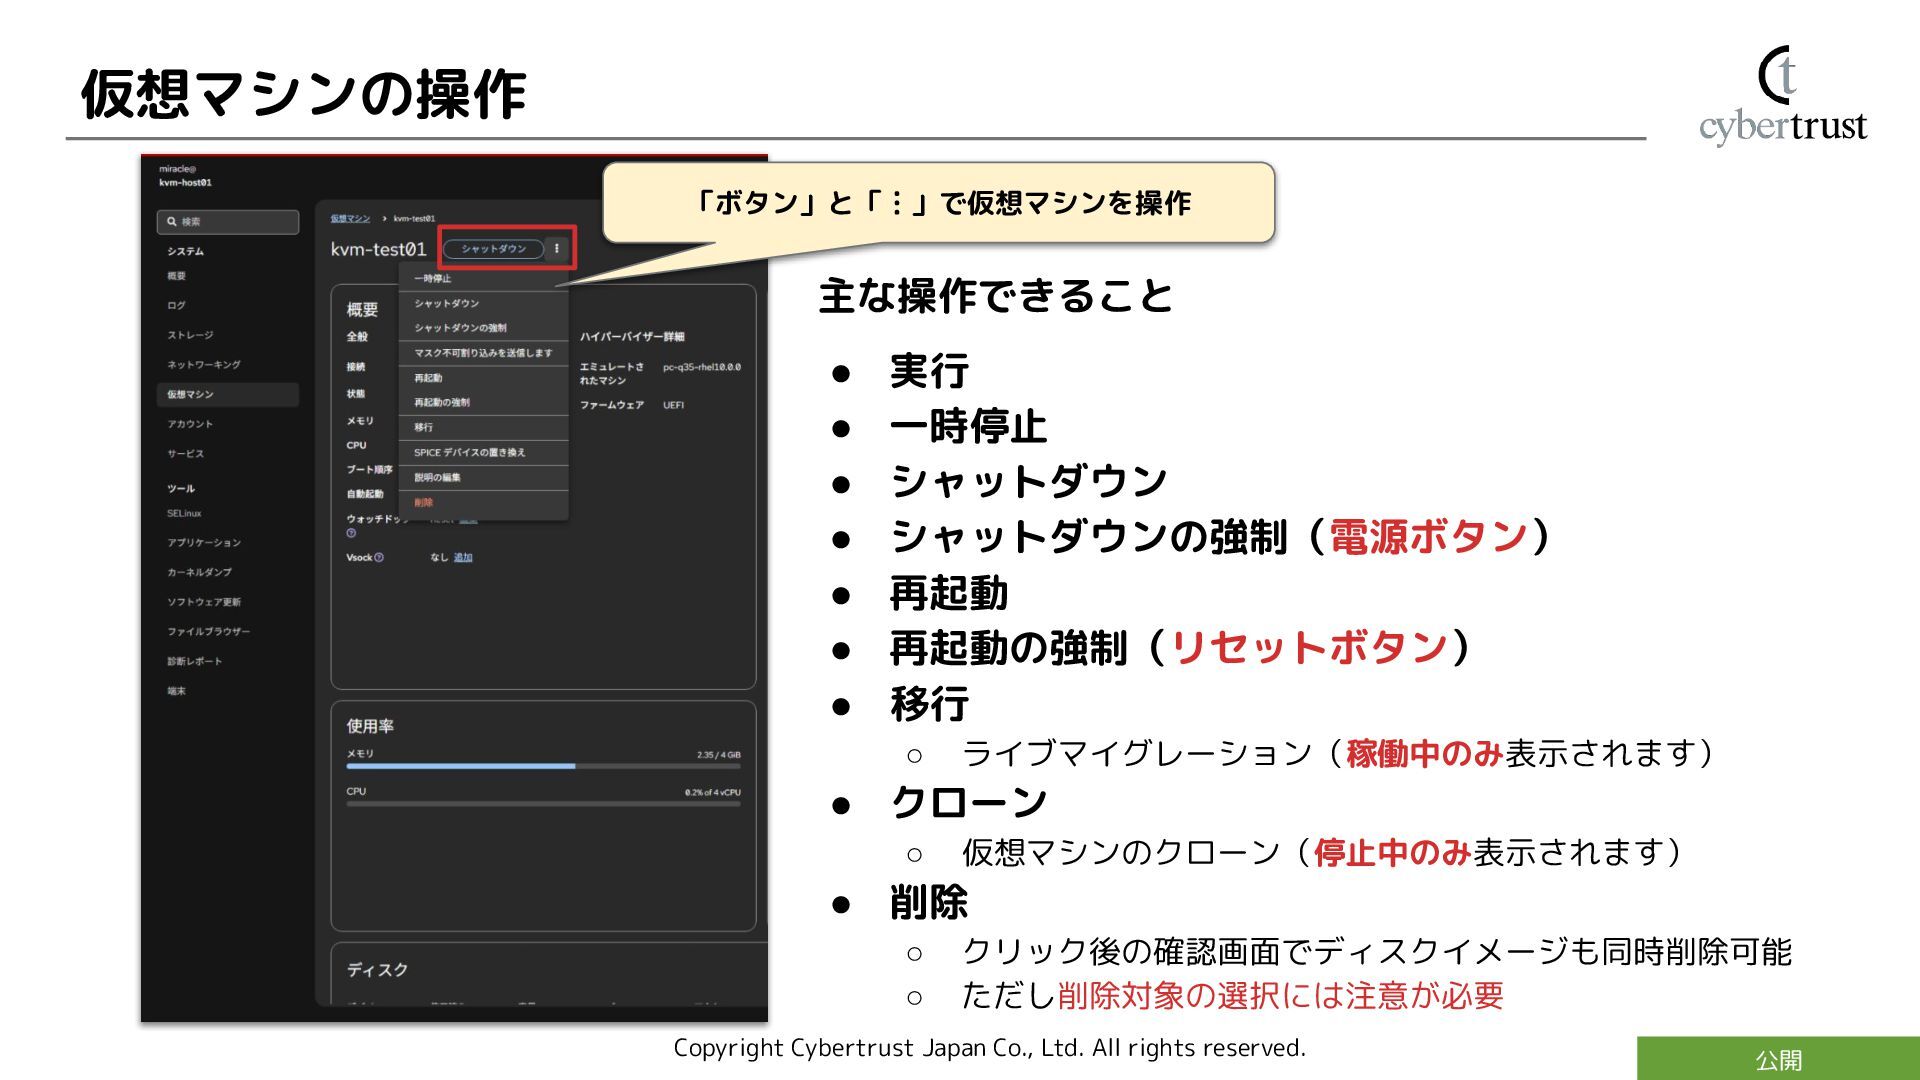Select 一時停止 from the dropdown menu
Screen dimensions: 1920x1080
pos(433,279)
